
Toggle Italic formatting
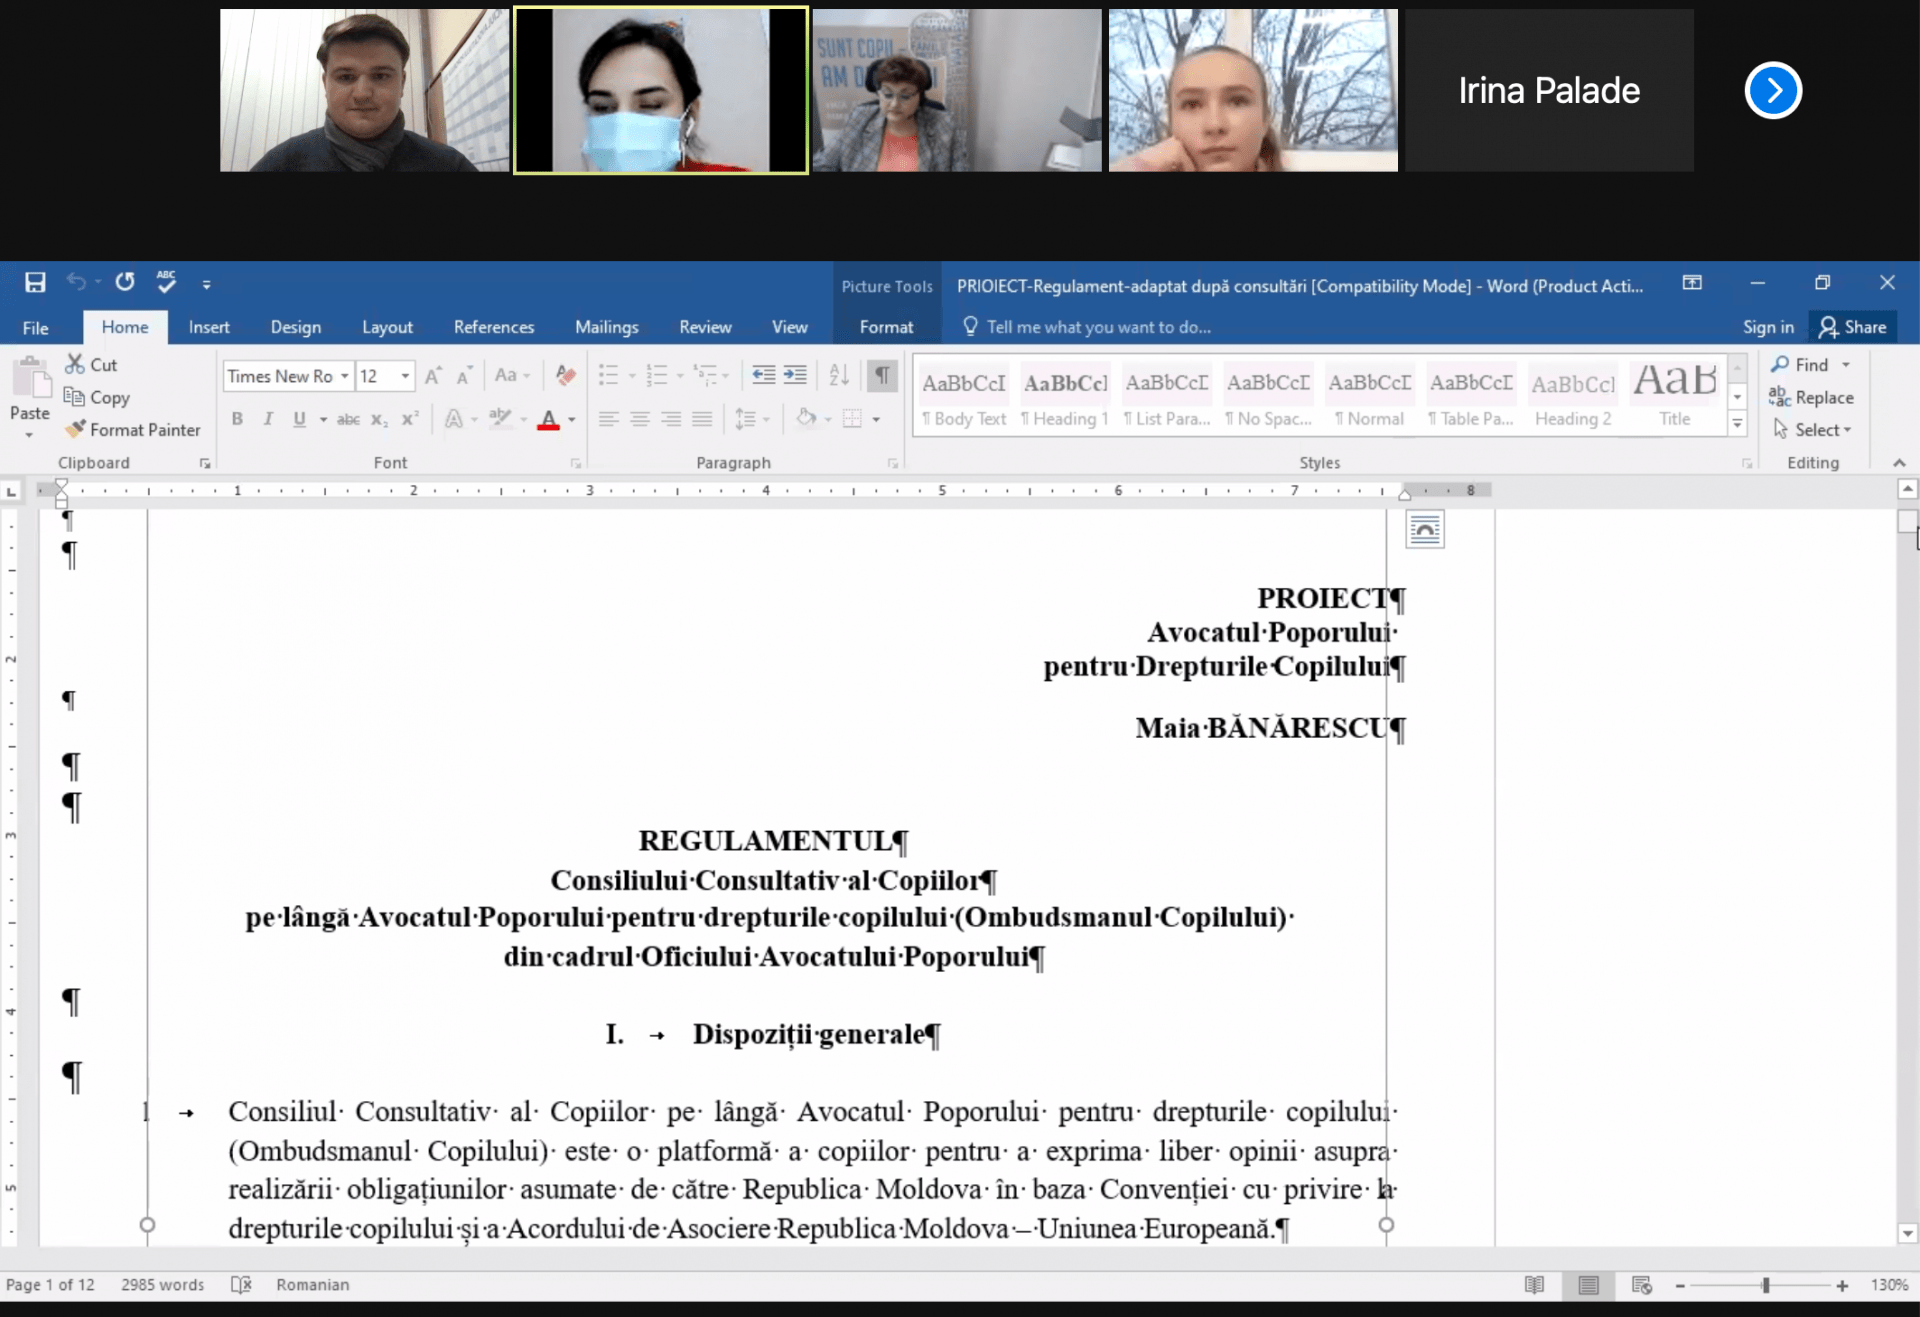click(268, 419)
